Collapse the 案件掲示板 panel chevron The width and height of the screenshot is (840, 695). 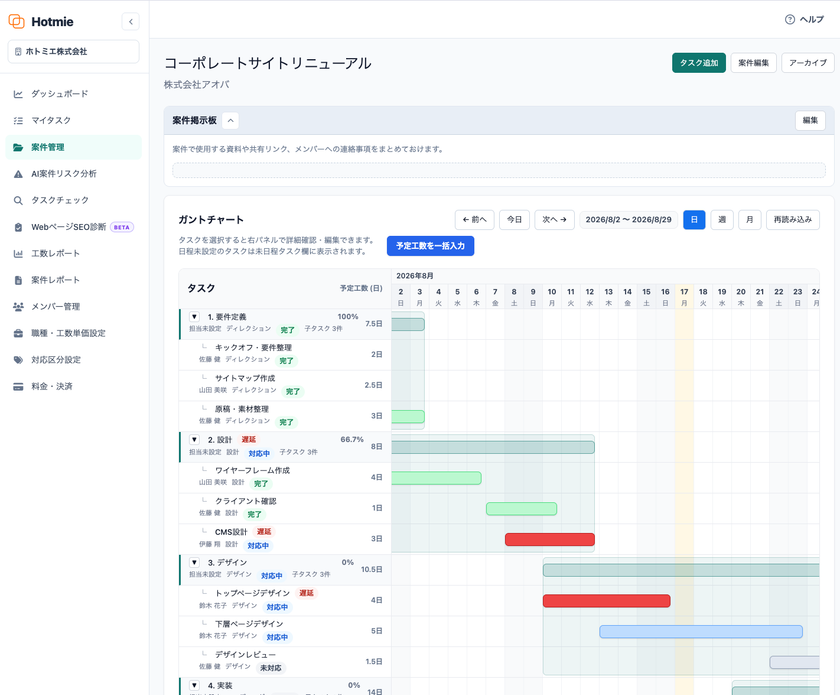click(x=230, y=121)
